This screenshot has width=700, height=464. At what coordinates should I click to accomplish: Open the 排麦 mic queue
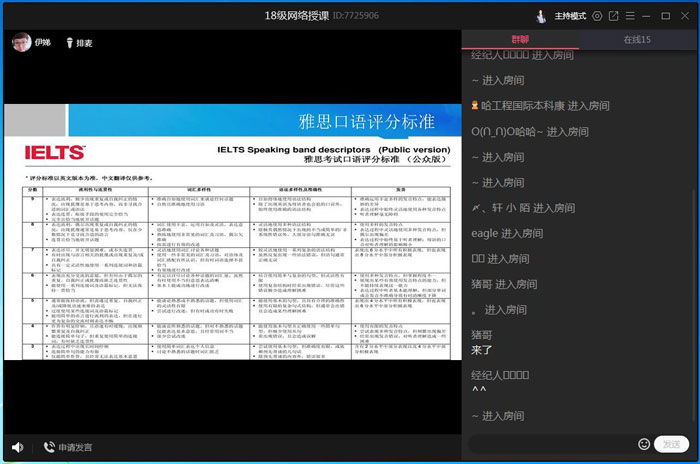coord(84,43)
